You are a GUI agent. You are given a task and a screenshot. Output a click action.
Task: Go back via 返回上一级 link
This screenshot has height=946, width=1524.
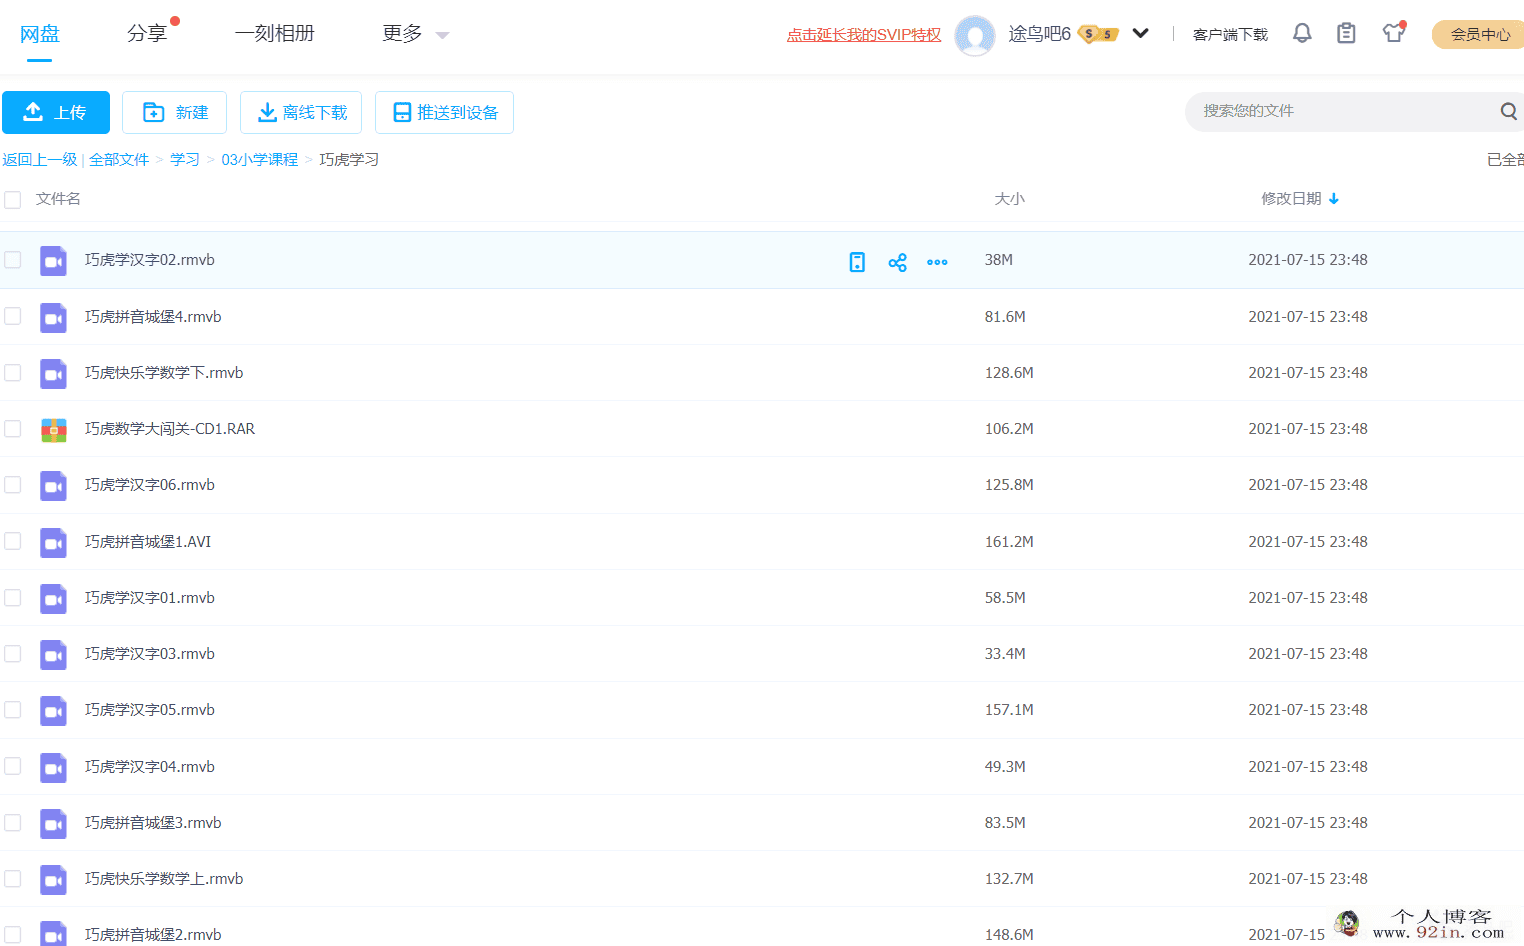[39, 160]
